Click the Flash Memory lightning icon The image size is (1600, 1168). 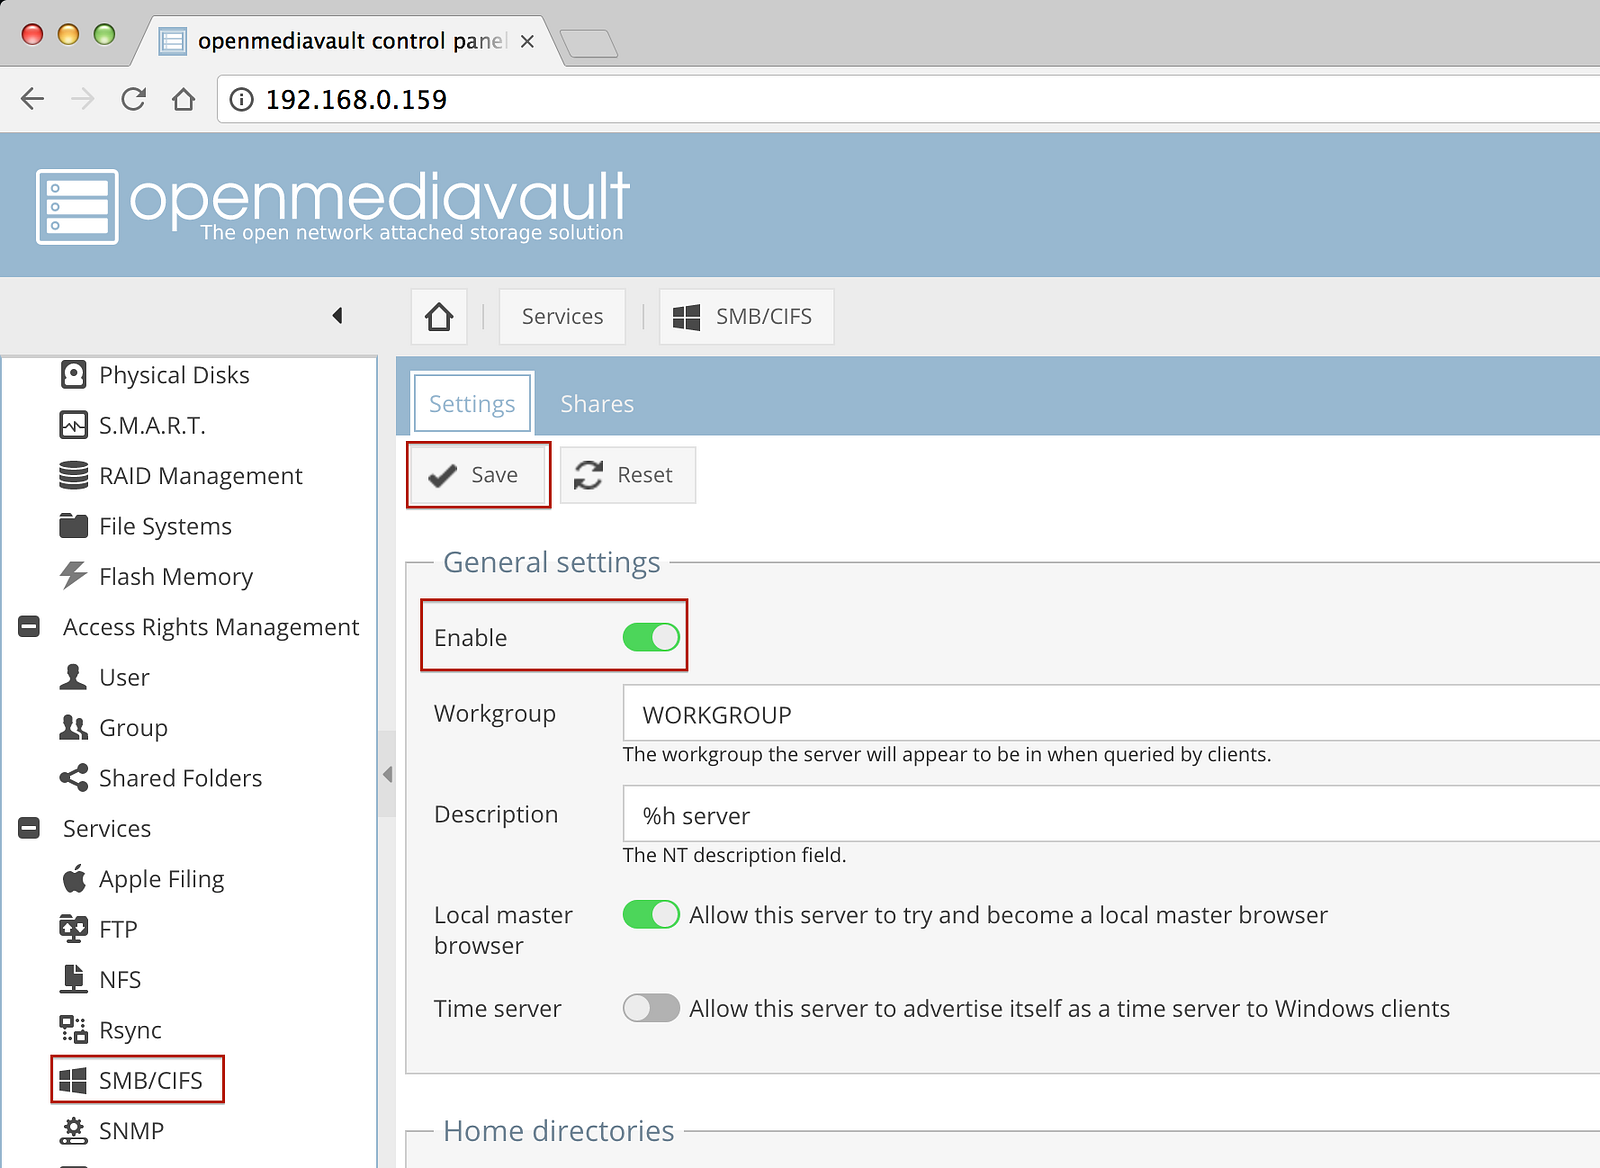(x=73, y=575)
